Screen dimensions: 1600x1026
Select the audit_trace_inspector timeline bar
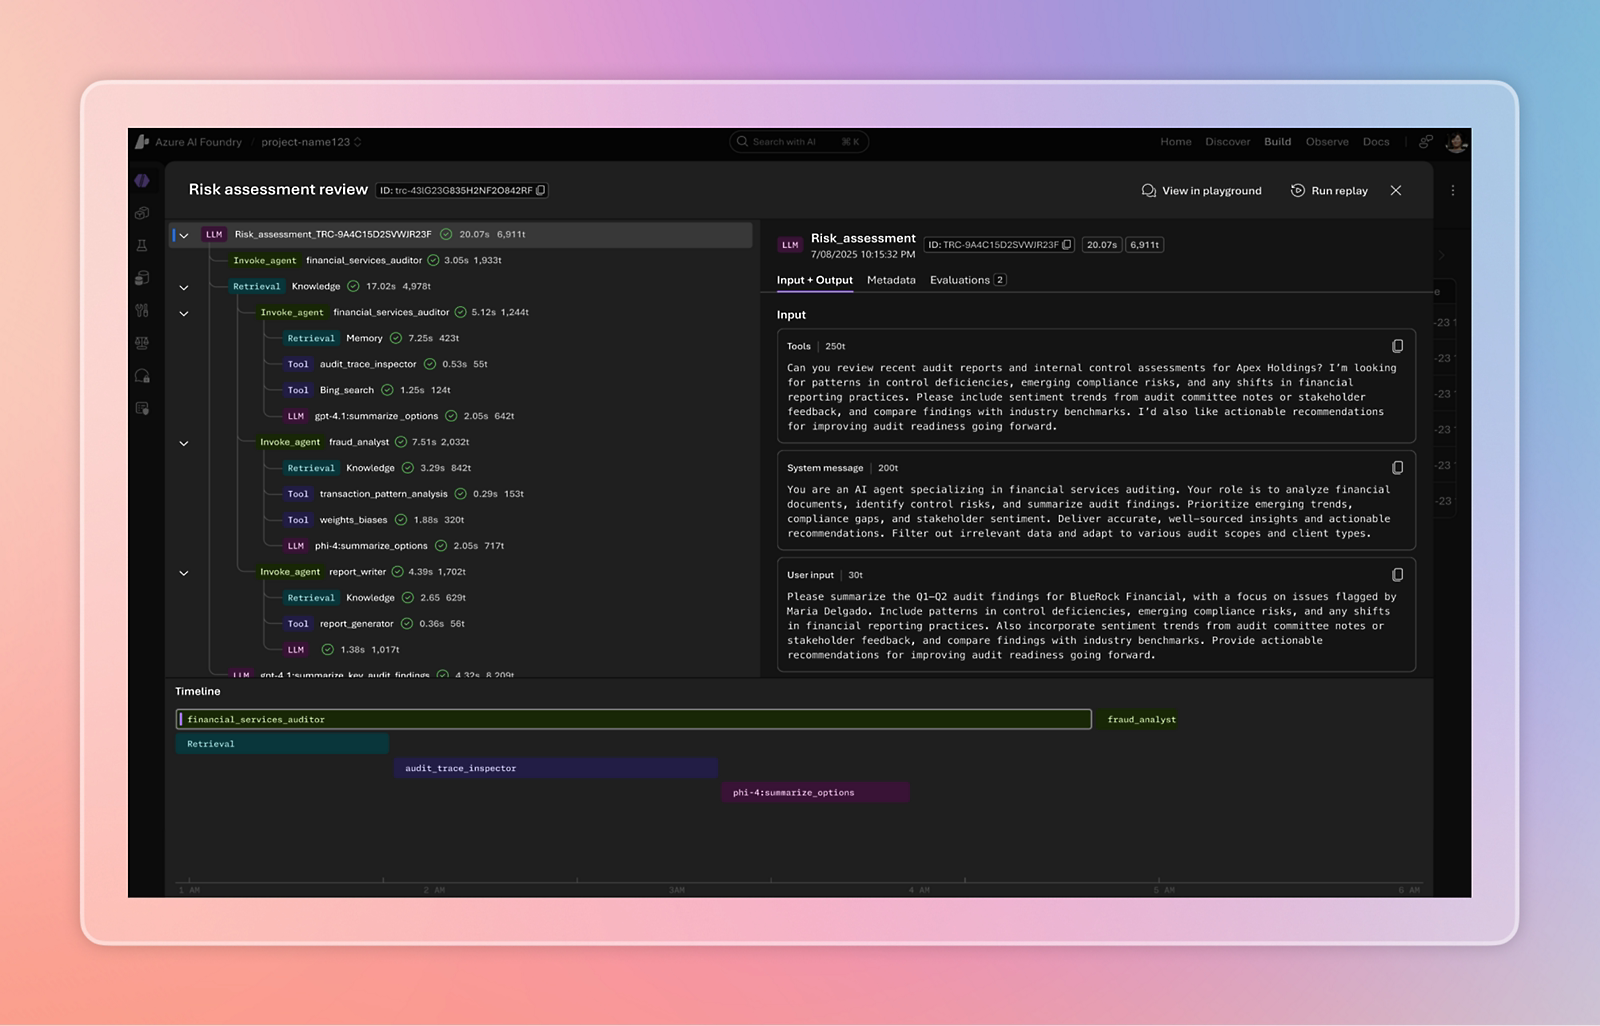(556, 768)
